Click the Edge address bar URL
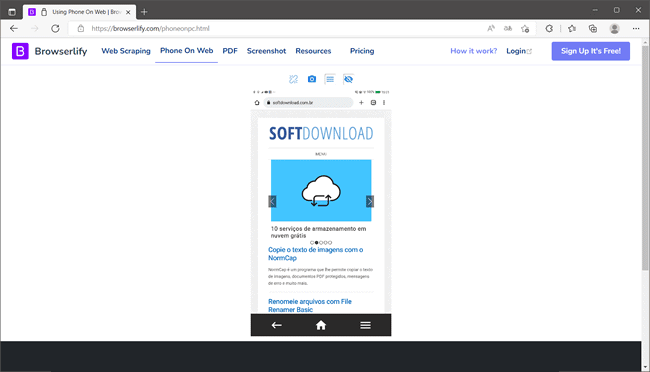The height and width of the screenshot is (372, 650). tap(150, 29)
